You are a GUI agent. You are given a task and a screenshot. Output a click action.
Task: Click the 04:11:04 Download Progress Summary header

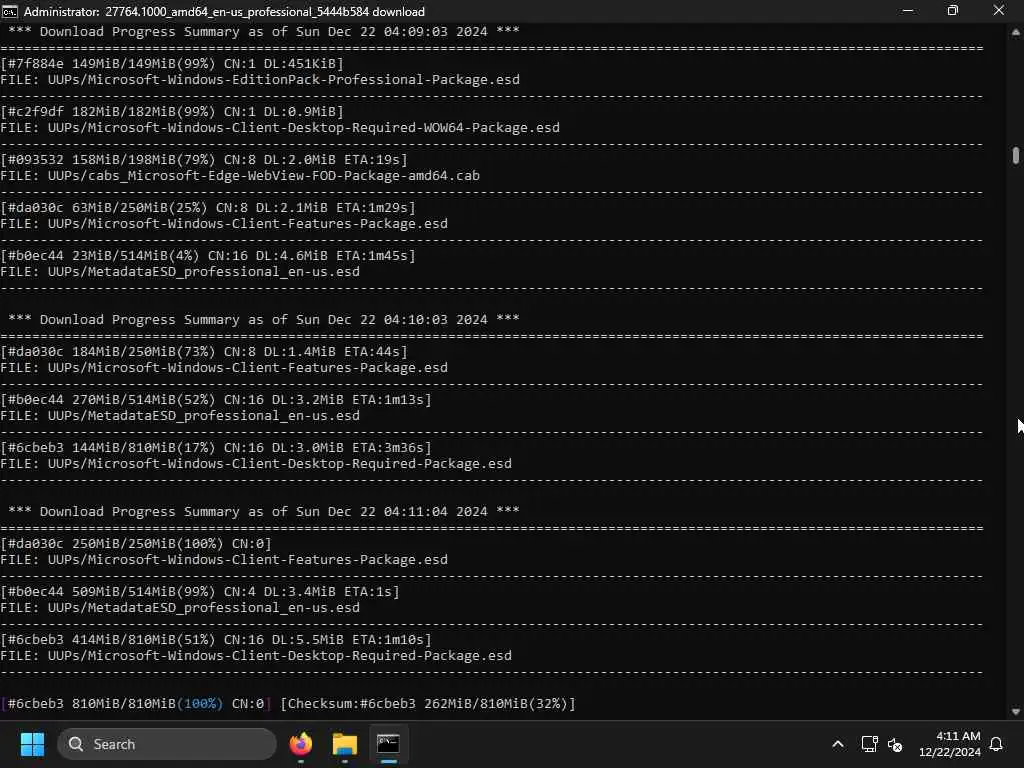tap(264, 511)
